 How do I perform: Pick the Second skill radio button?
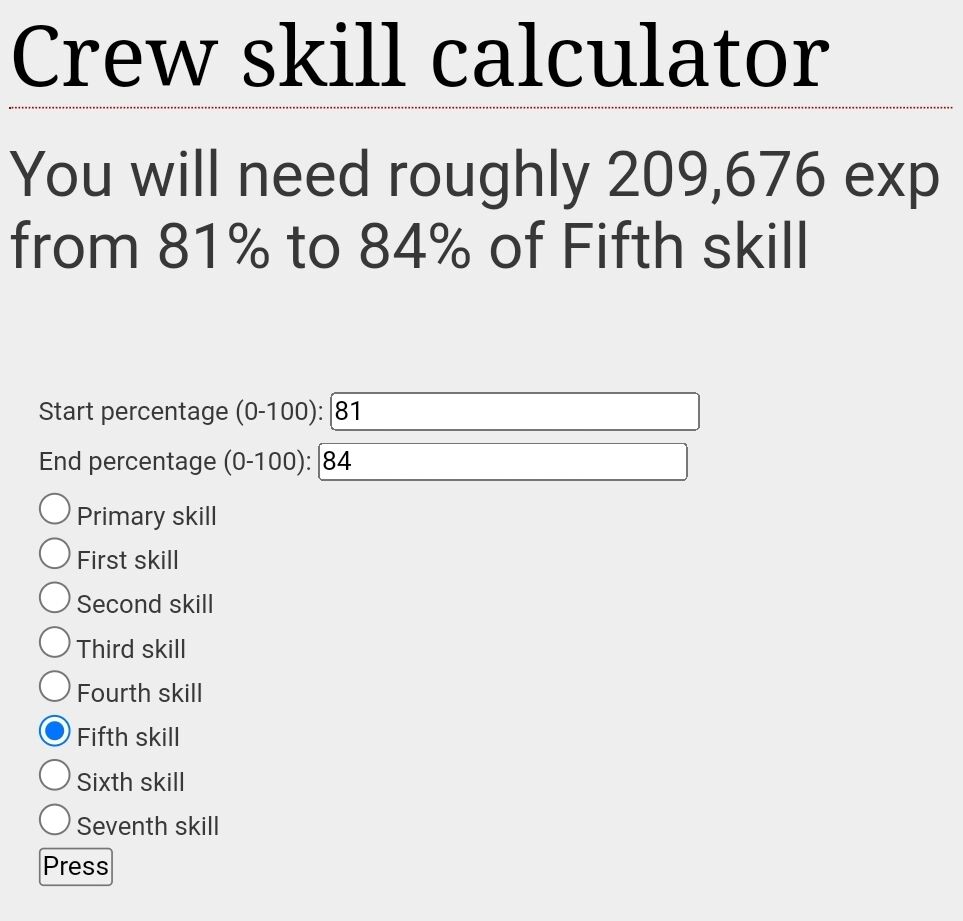coord(55,597)
